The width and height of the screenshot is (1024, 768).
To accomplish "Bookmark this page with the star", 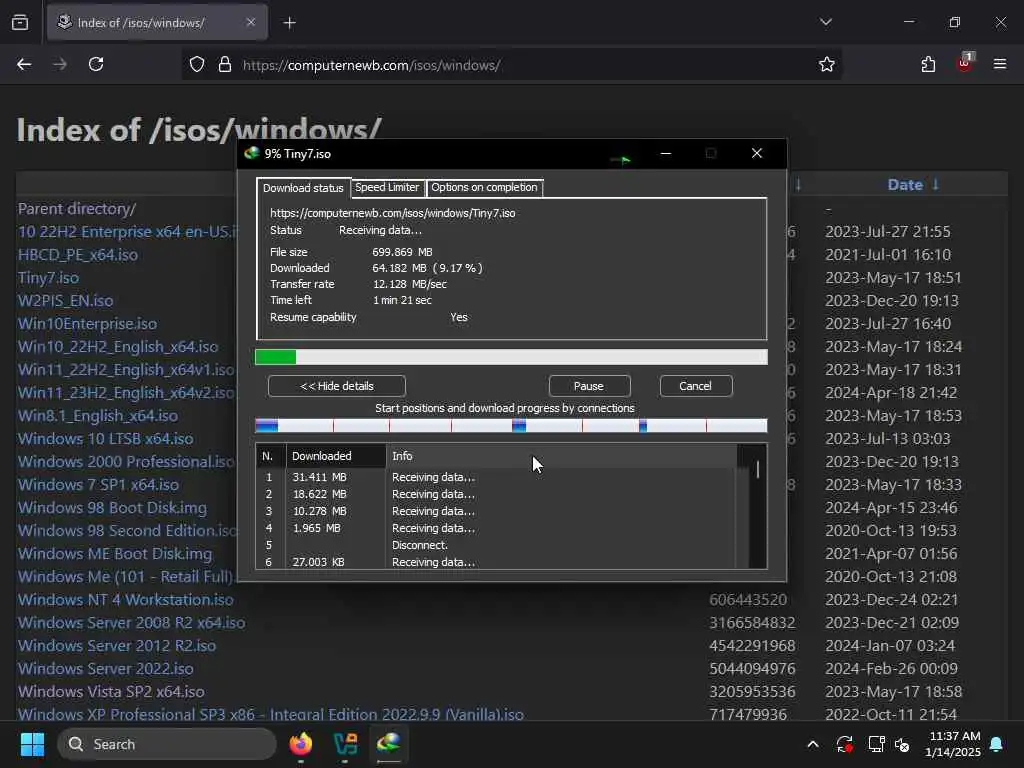I will point(827,64).
